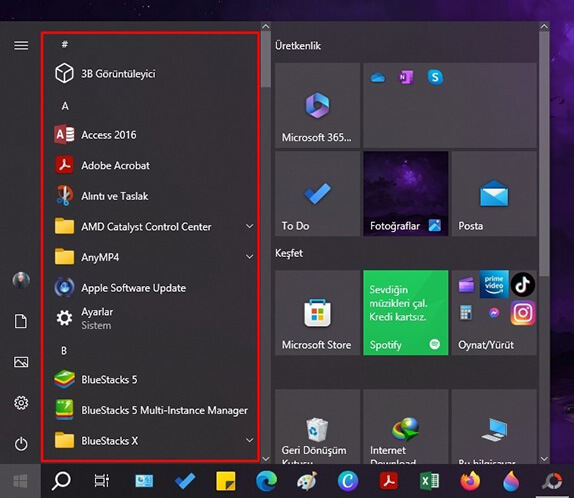574x498 pixels.
Task: Launch Access 2016
Action: [150, 135]
